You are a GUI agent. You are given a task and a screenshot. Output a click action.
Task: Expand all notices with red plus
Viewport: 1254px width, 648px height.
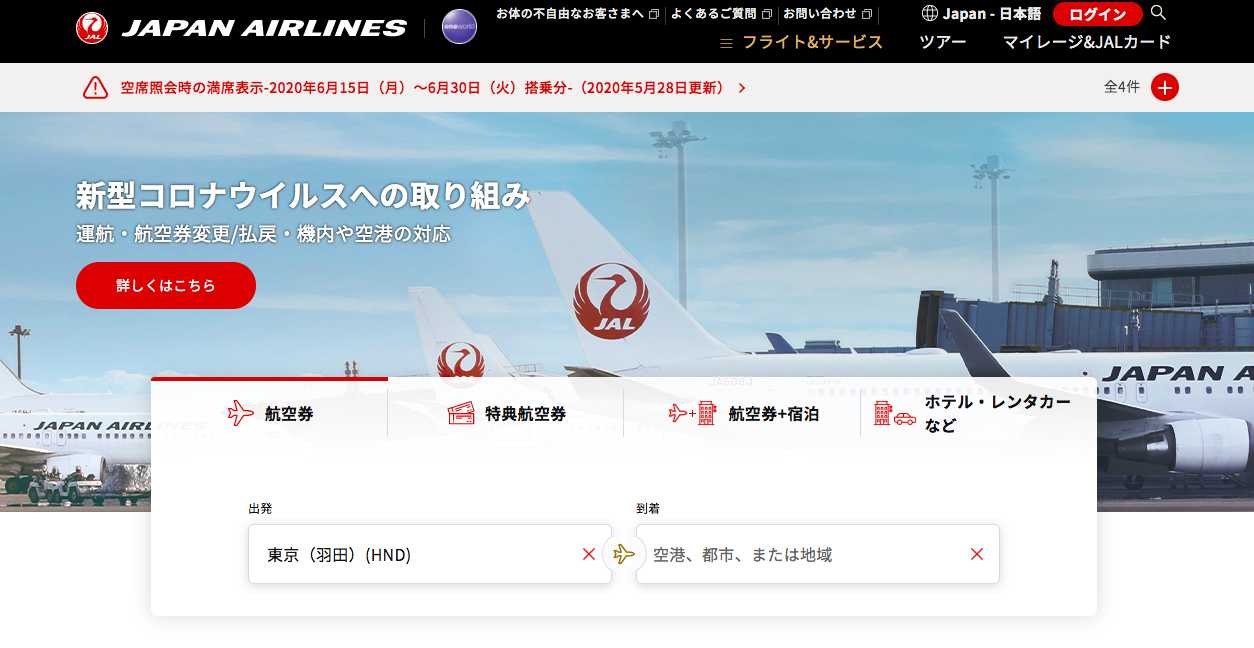(x=1165, y=87)
